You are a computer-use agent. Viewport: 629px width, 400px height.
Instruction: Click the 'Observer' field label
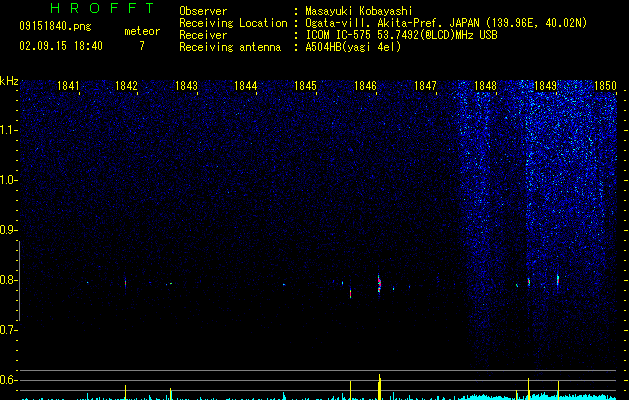pos(203,11)
